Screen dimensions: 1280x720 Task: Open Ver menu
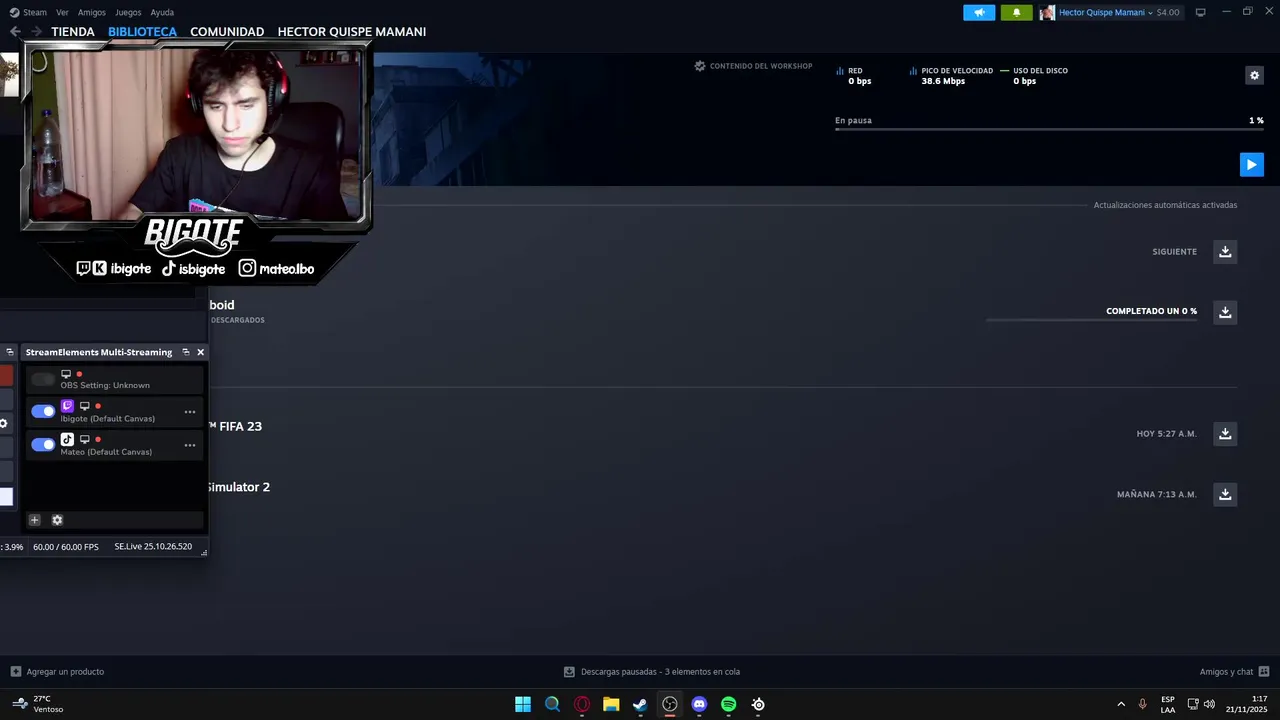pyautogui.click(x=62, y=12)
